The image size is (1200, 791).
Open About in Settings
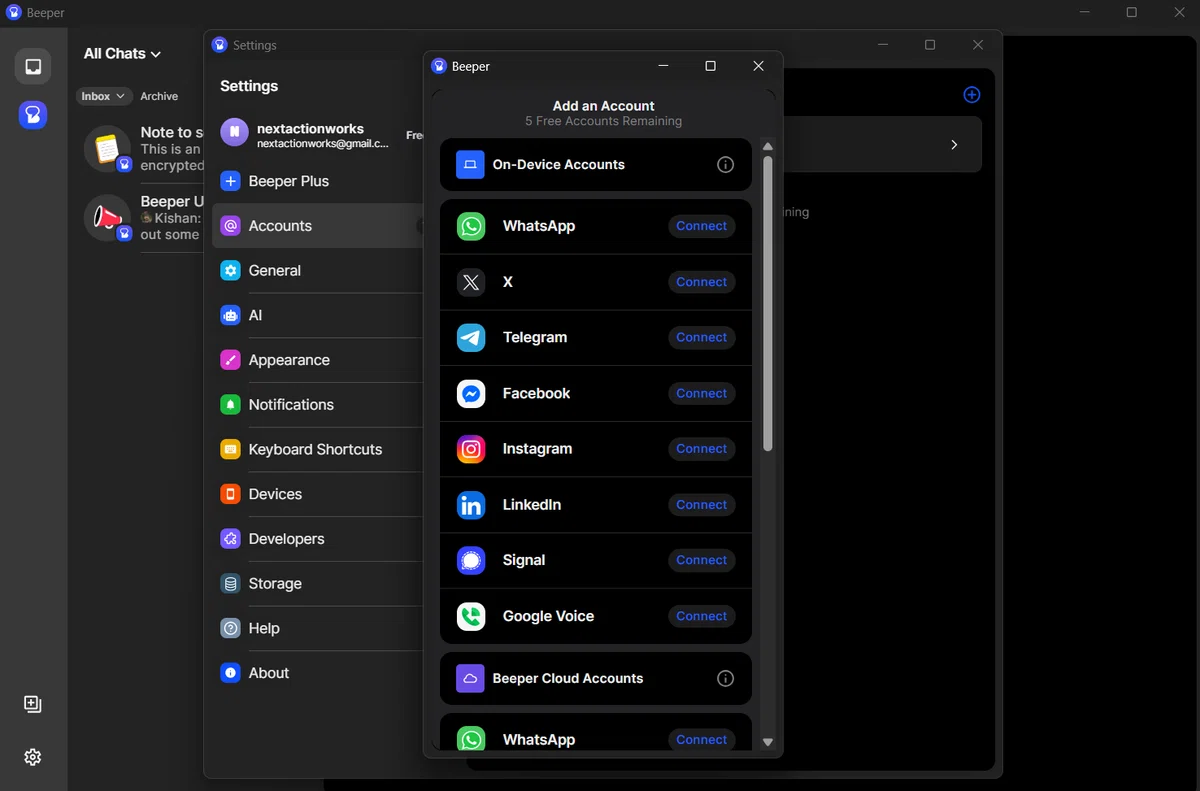[x=316, y=673]
